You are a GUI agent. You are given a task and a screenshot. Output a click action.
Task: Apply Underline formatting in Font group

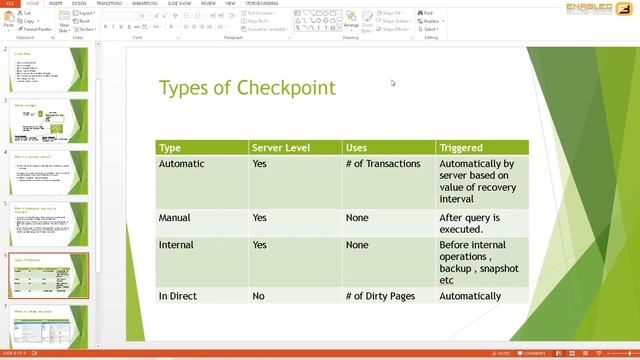[121, 27]
